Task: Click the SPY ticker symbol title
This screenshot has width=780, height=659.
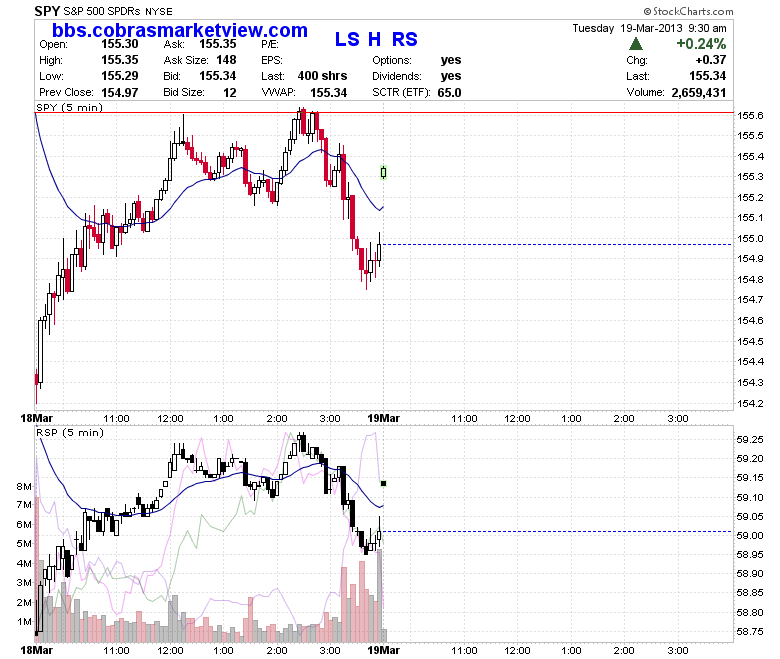Action: 47,11
